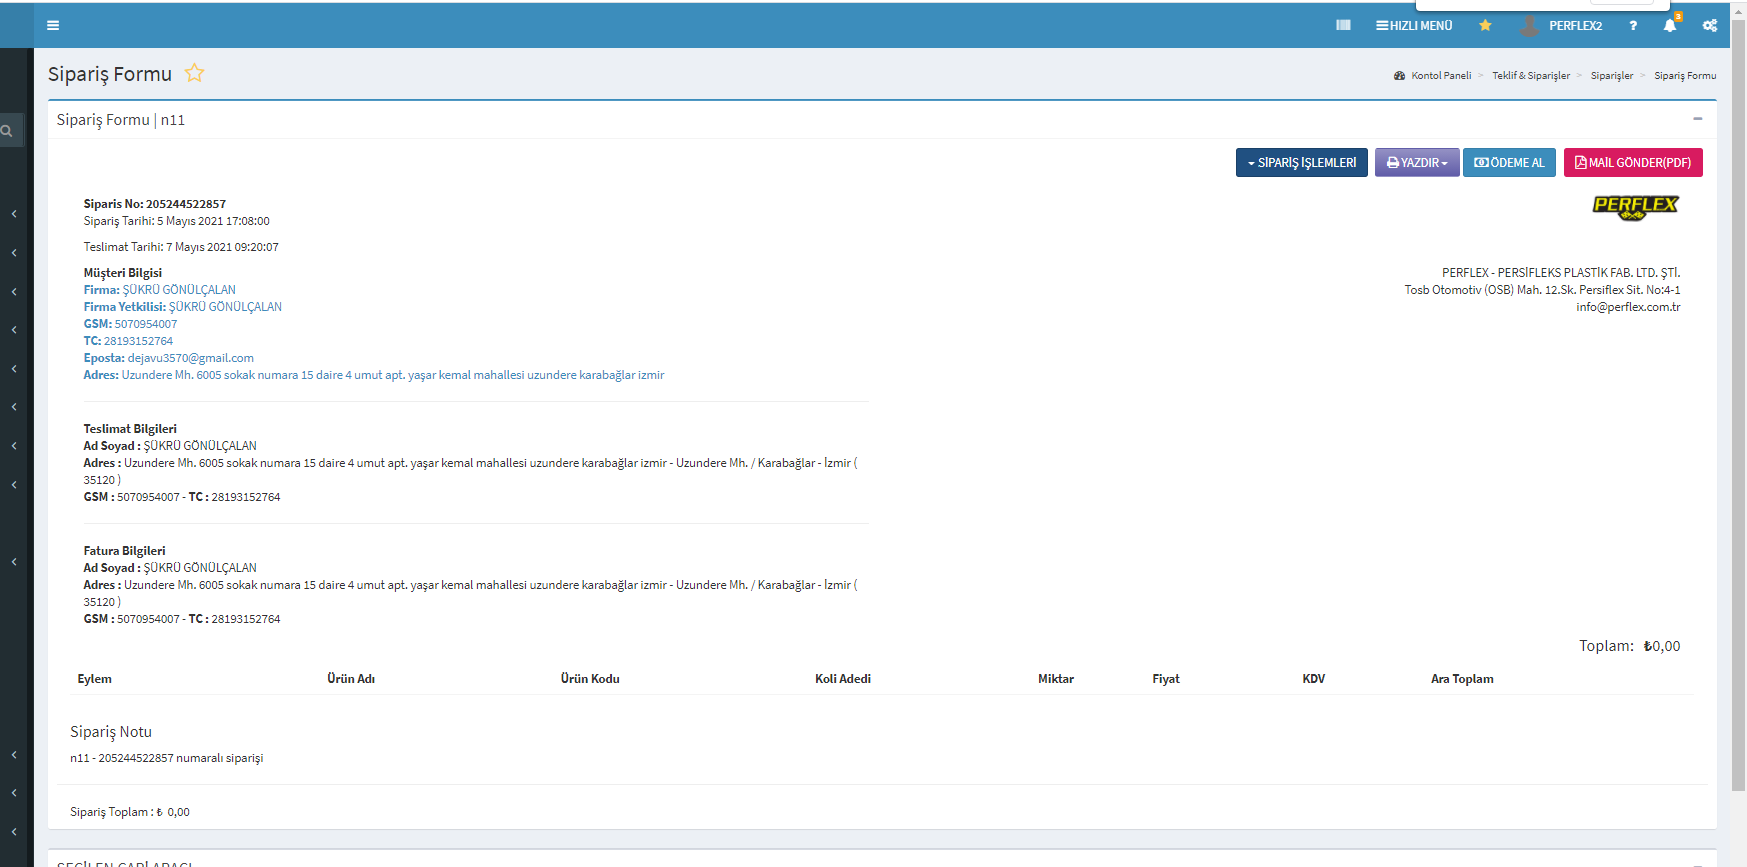The image size is (1747, 867).
Task: Click the ÖDEME AL button
Action: (x=1508, y=163)
